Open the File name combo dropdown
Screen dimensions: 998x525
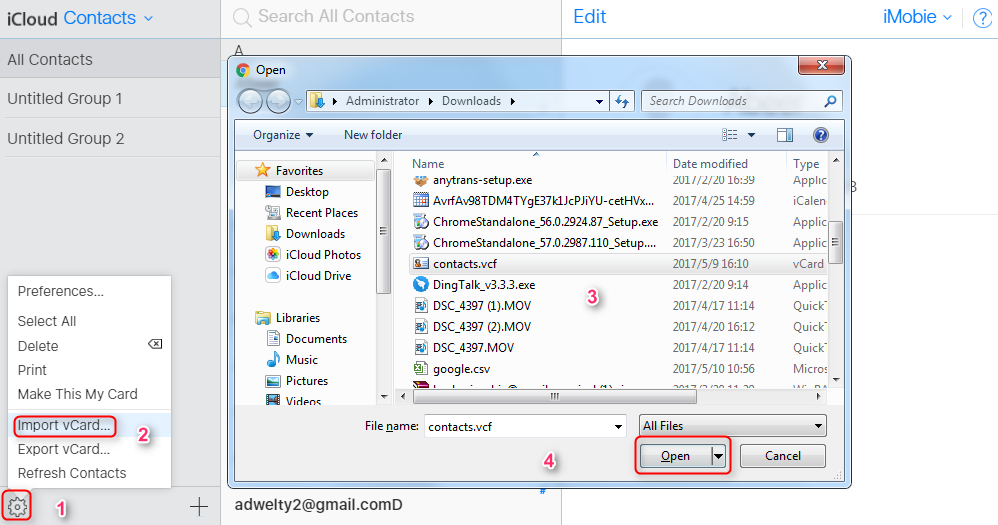[618, 426]
